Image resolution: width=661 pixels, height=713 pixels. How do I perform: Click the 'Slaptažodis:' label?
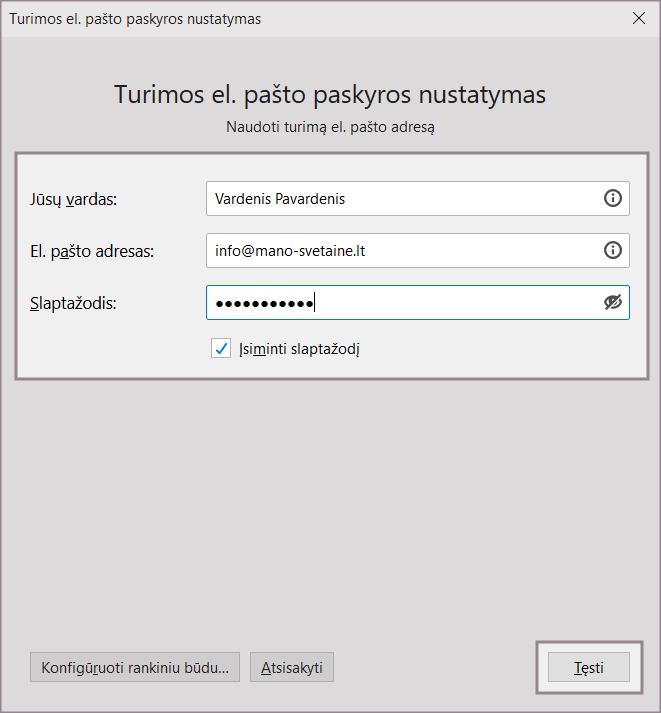(74, 303)
